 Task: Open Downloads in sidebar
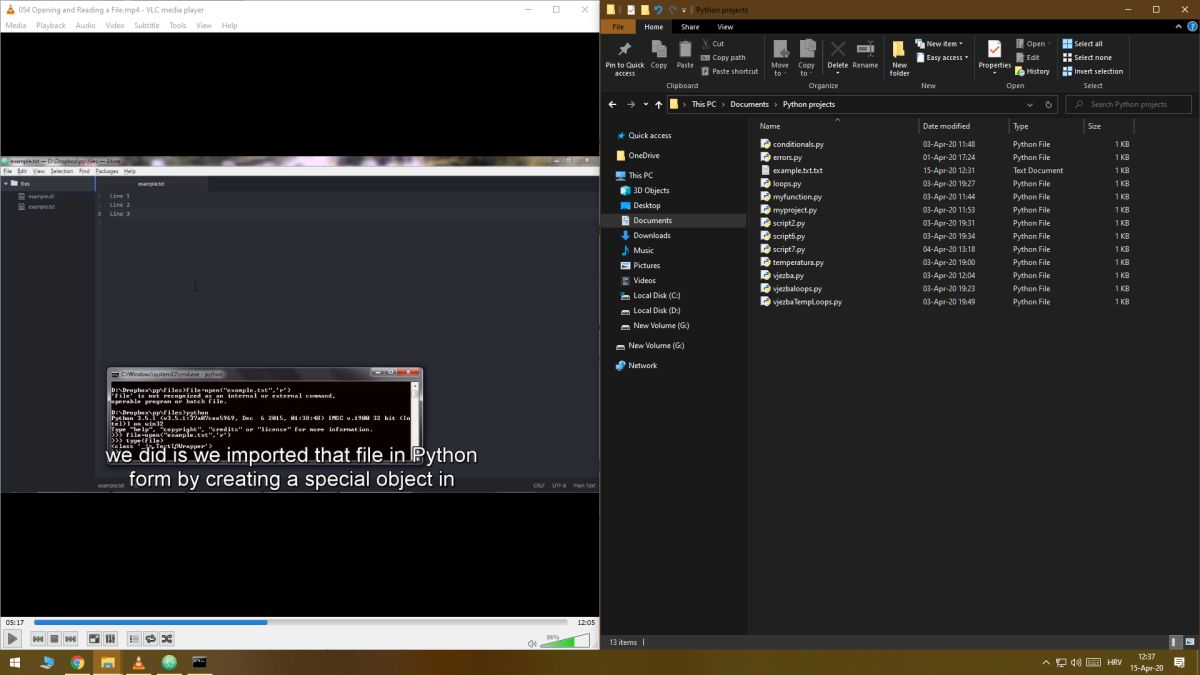(651, 235)
